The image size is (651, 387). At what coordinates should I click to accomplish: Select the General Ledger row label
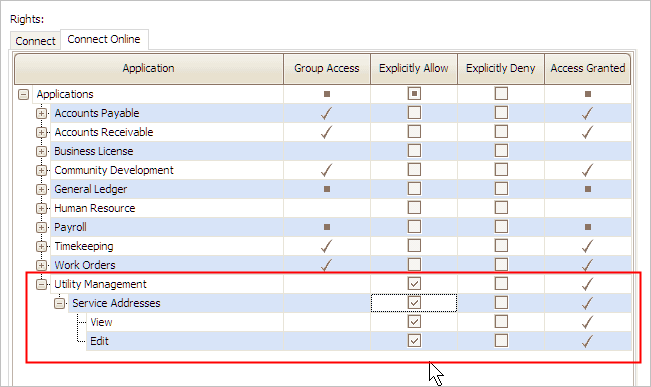click(91, 189)
